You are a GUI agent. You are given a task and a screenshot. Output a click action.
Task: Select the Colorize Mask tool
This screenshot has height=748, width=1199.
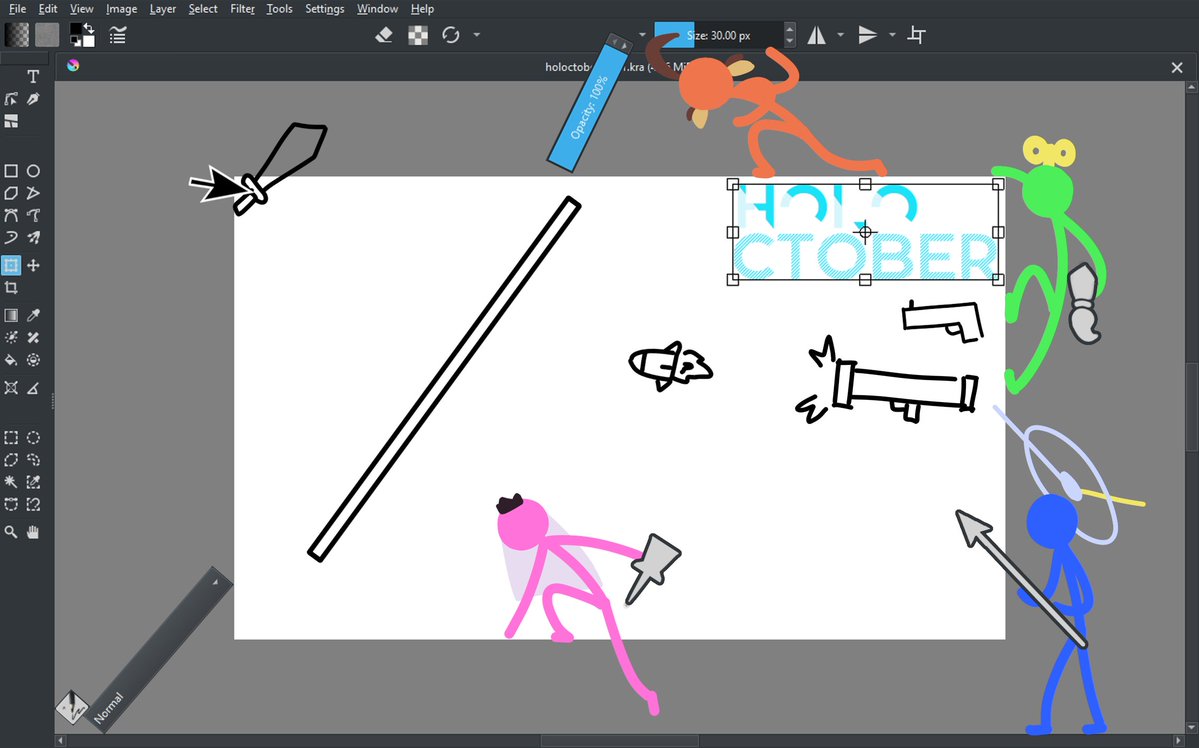click(11, 337)
